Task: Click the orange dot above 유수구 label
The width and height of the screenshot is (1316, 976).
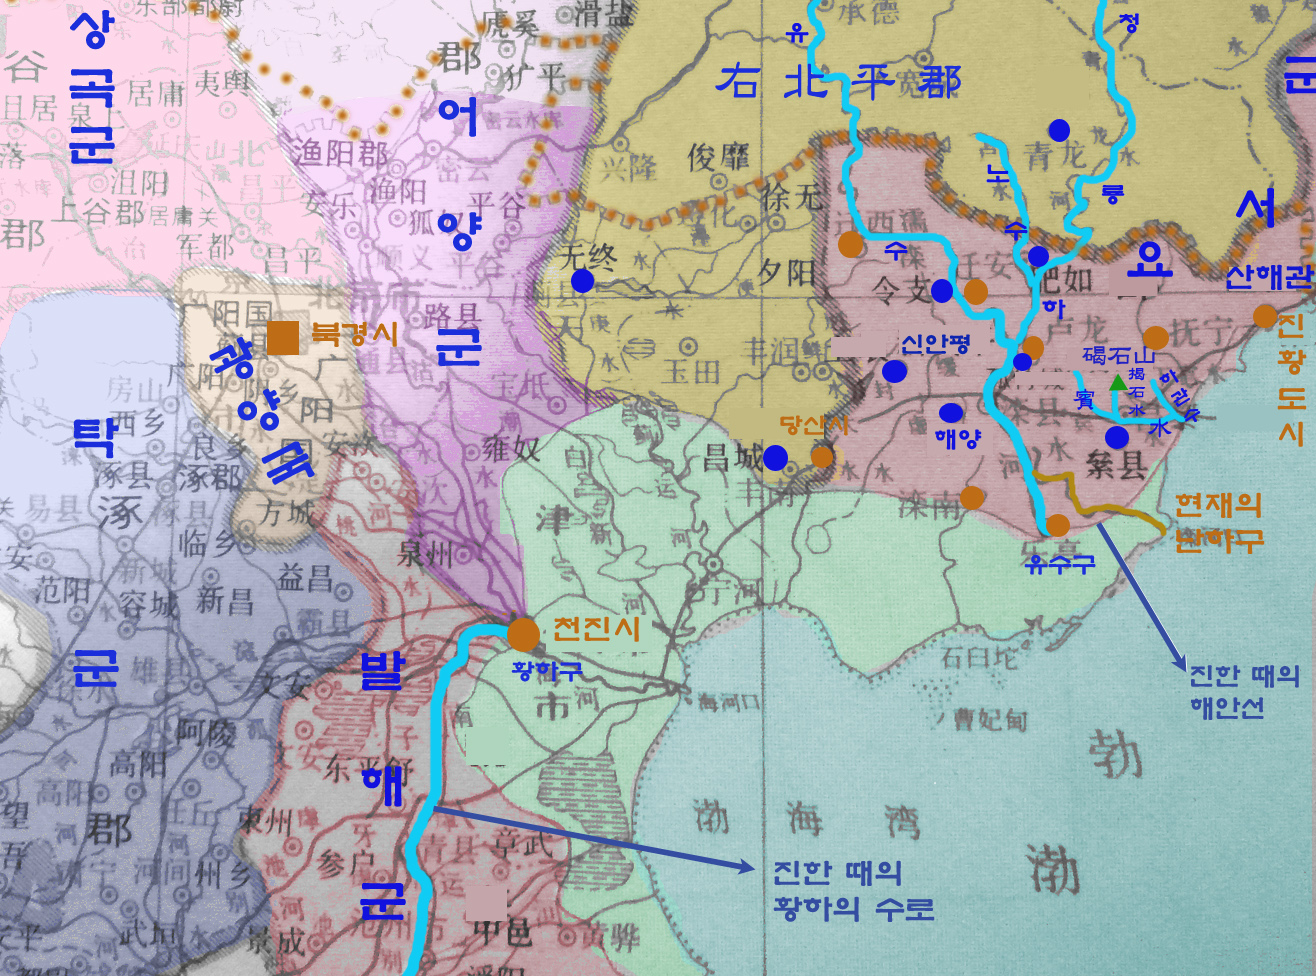Action: pyautogui.click(x=1058, y=525)
